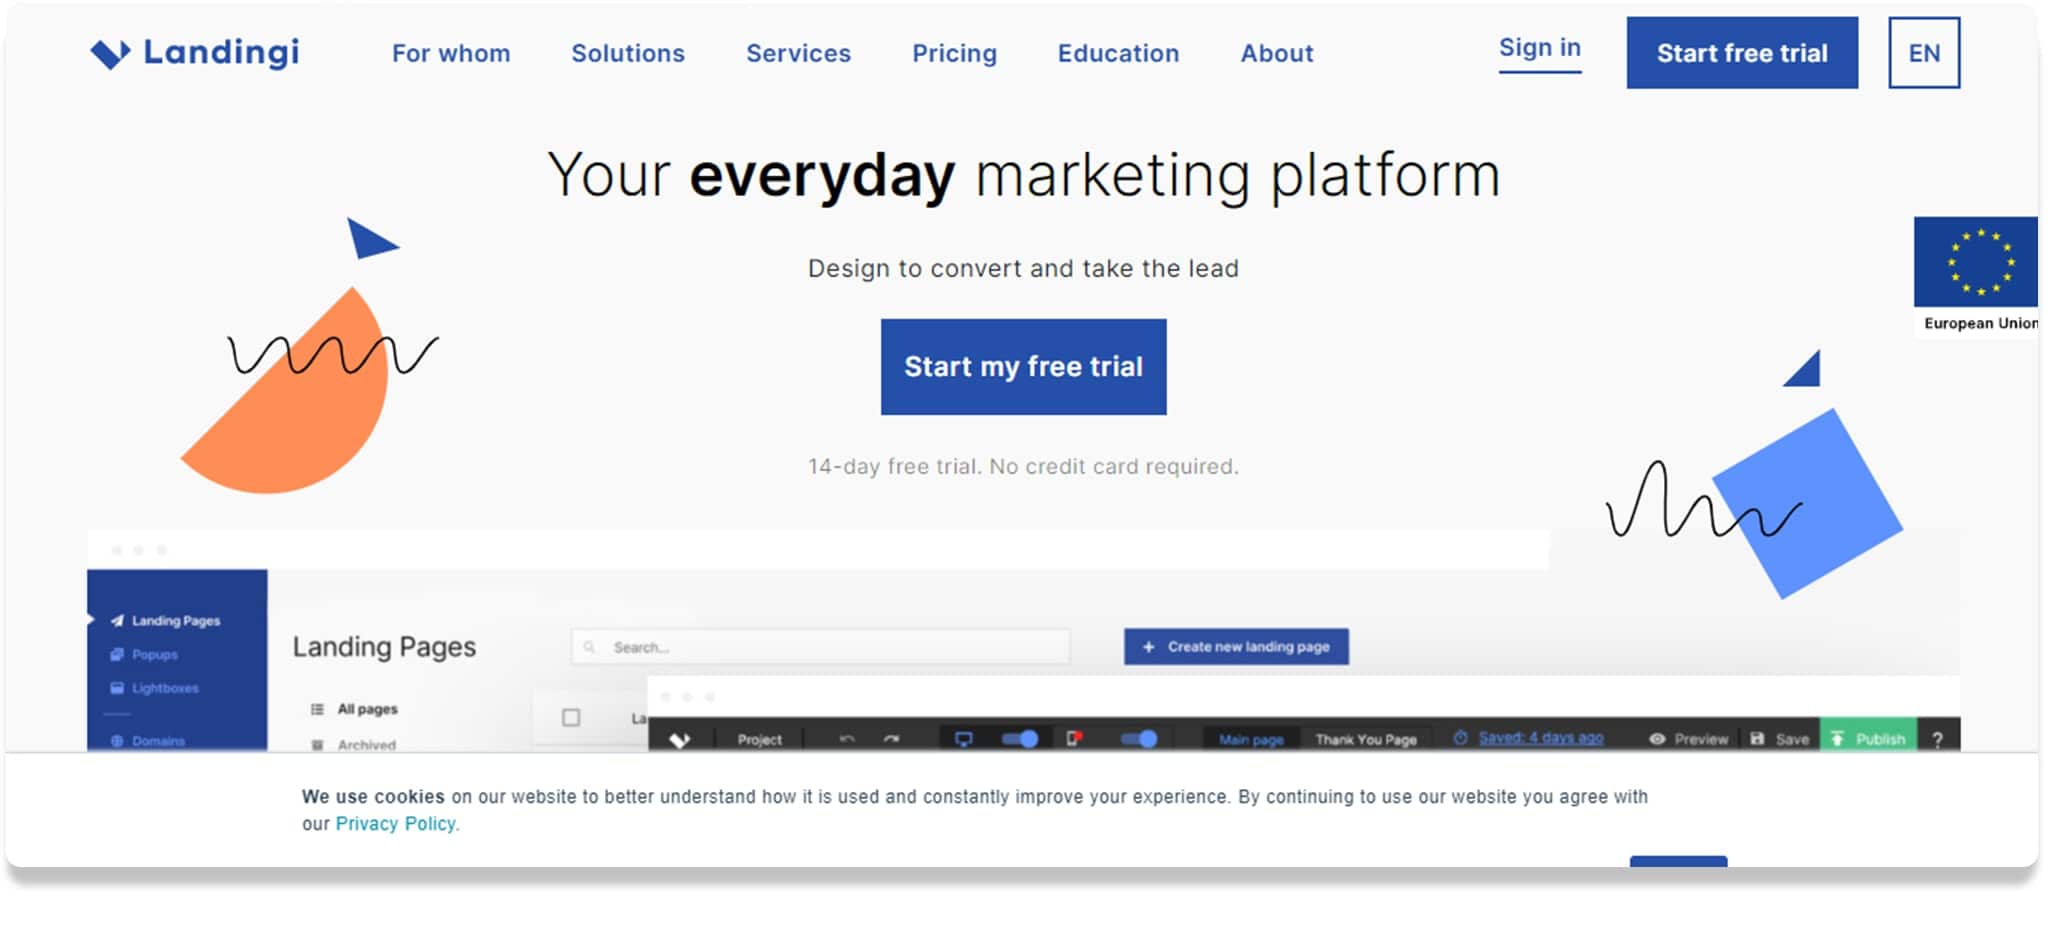Select the Archived filter
Screen dimensions: 2048x936
pos(354,745)
